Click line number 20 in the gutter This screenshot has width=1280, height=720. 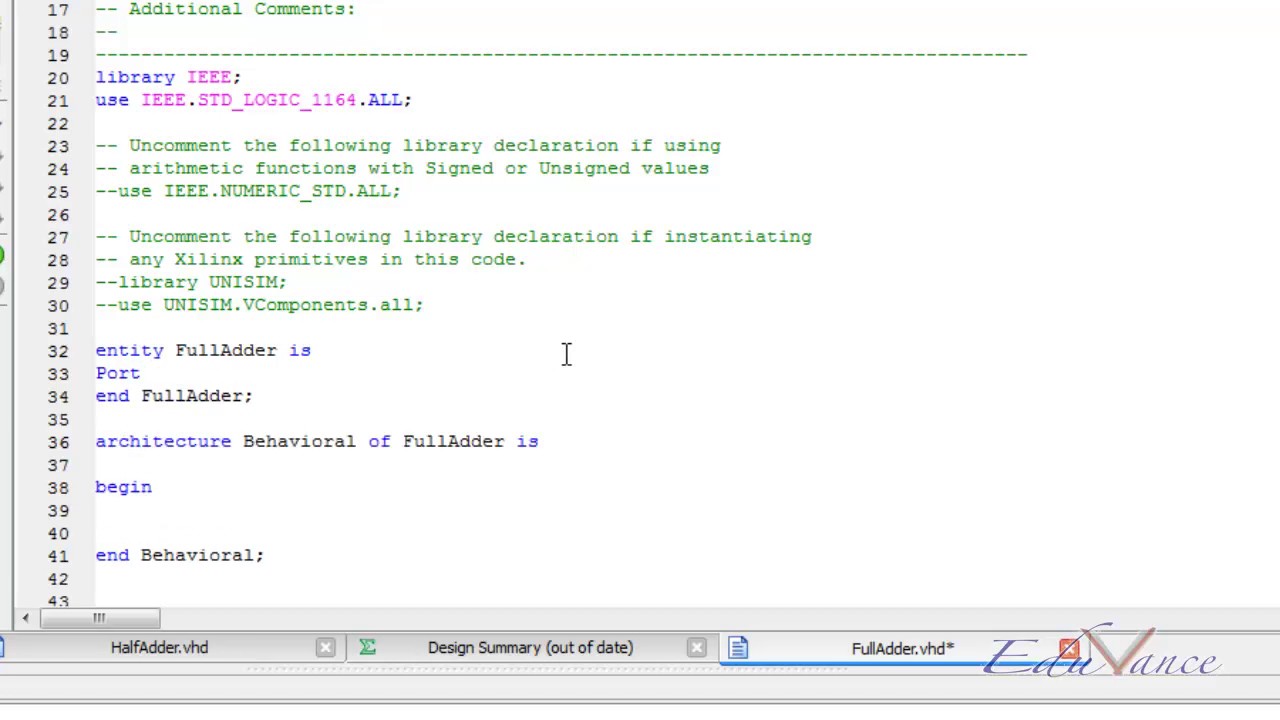[58, 78]
